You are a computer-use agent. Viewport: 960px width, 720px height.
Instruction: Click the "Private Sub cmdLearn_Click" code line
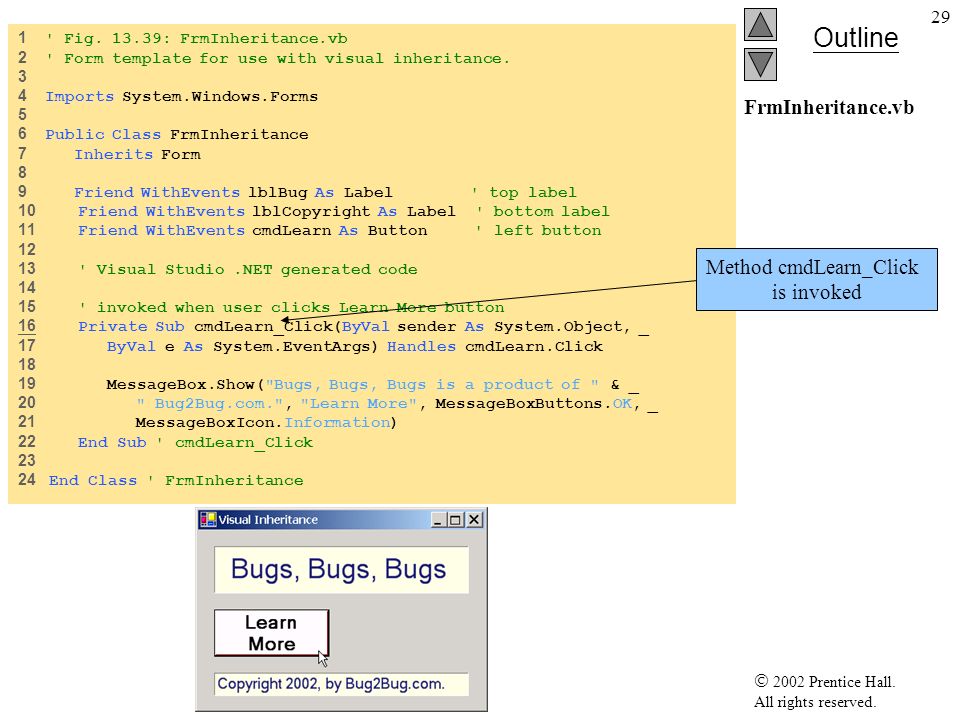[363, 327]
